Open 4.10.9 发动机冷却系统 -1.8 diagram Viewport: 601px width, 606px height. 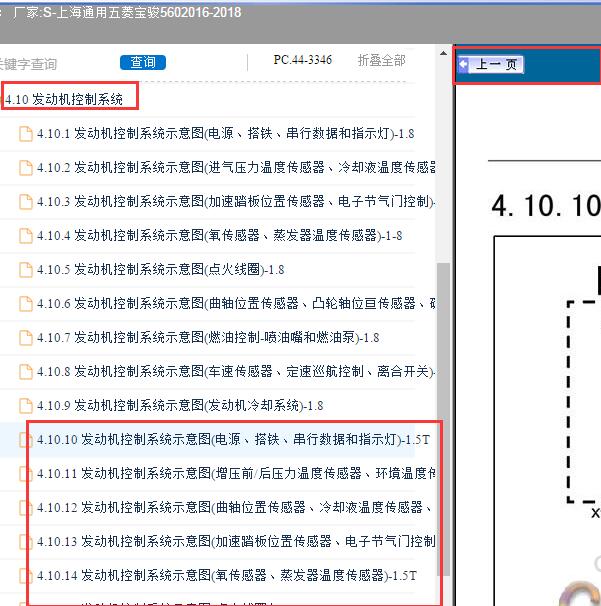pyautogui.click(x=180, y=406)
